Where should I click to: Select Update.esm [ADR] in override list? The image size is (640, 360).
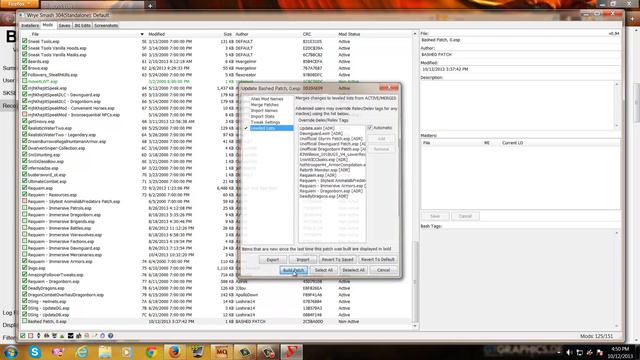pyautogui.click(x=317, y=128)
